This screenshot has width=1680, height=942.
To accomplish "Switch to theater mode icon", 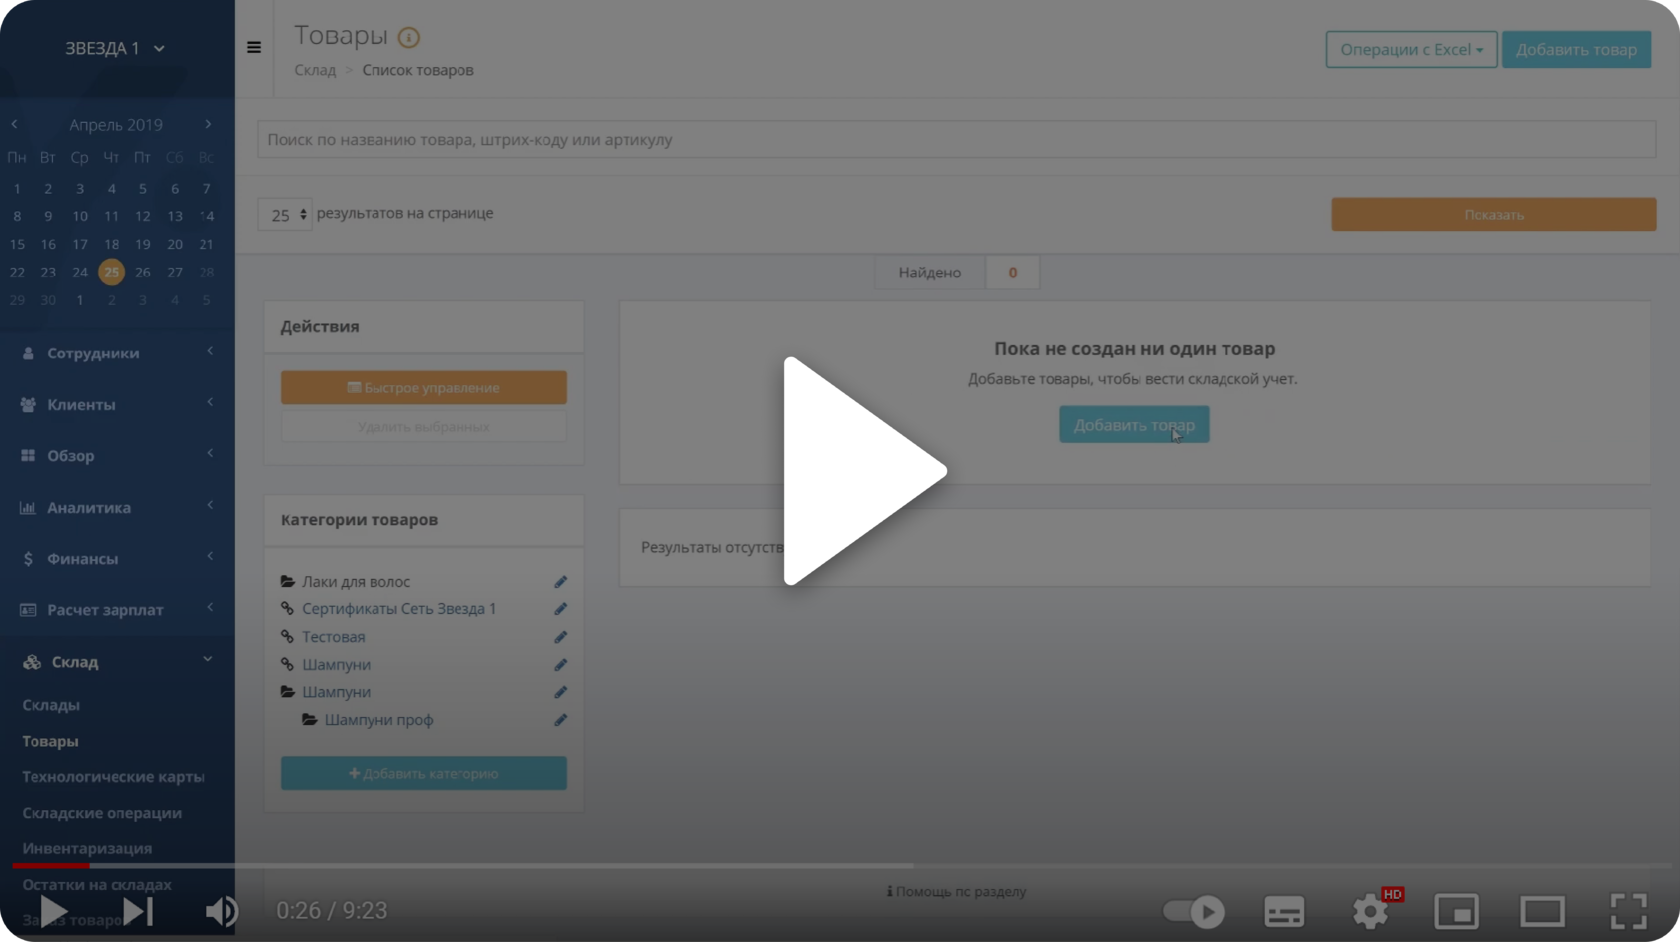I will 1542,911.
